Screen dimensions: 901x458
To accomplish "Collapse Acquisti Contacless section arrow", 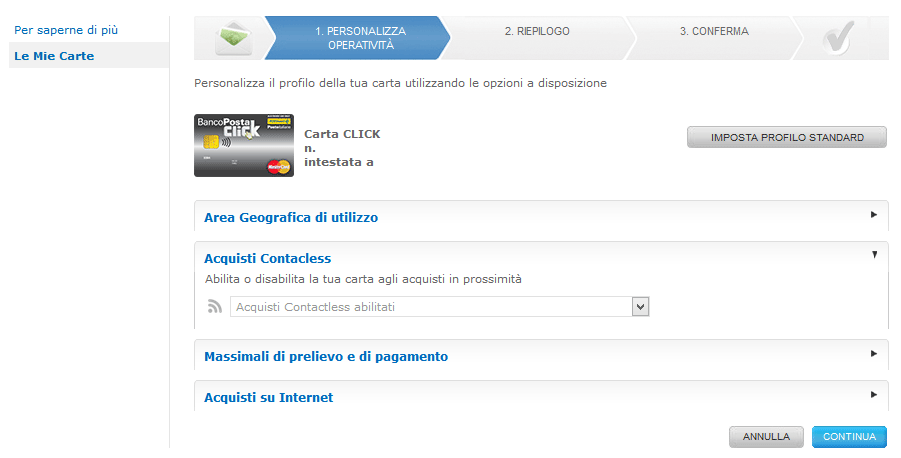I will [x=874, y=255].
